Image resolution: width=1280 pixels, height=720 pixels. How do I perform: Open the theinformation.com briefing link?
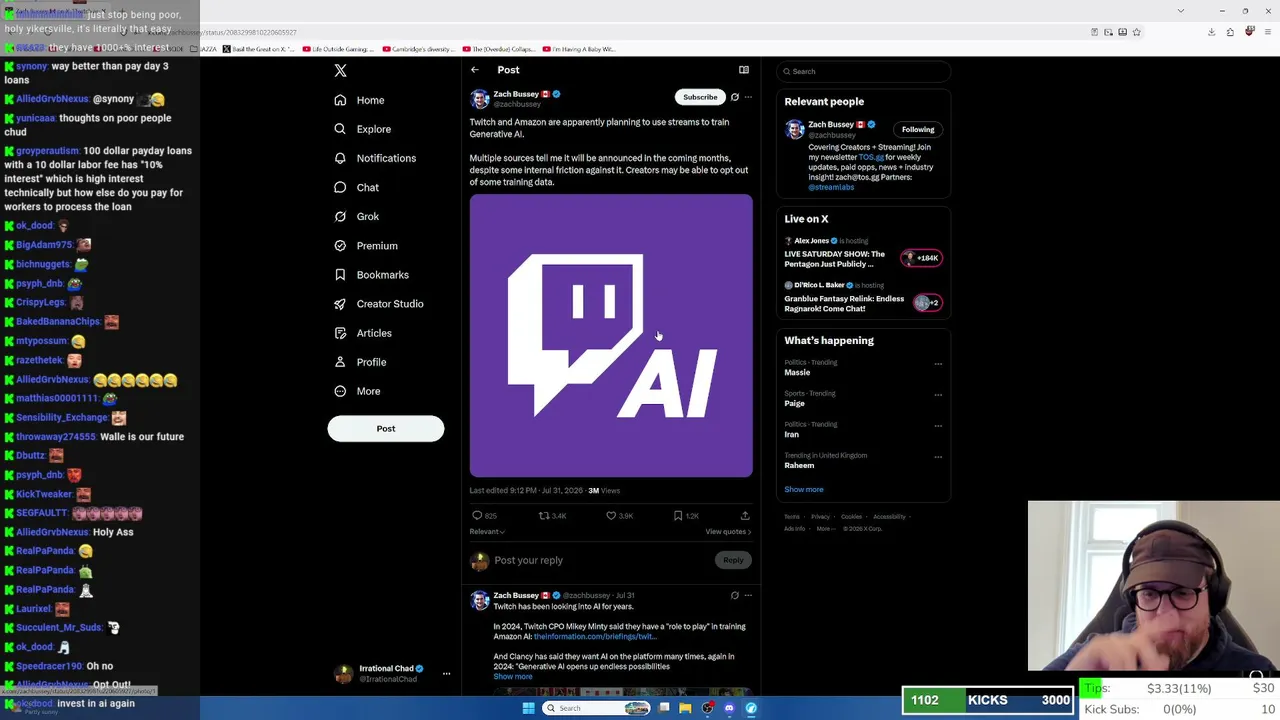point(595,637)
